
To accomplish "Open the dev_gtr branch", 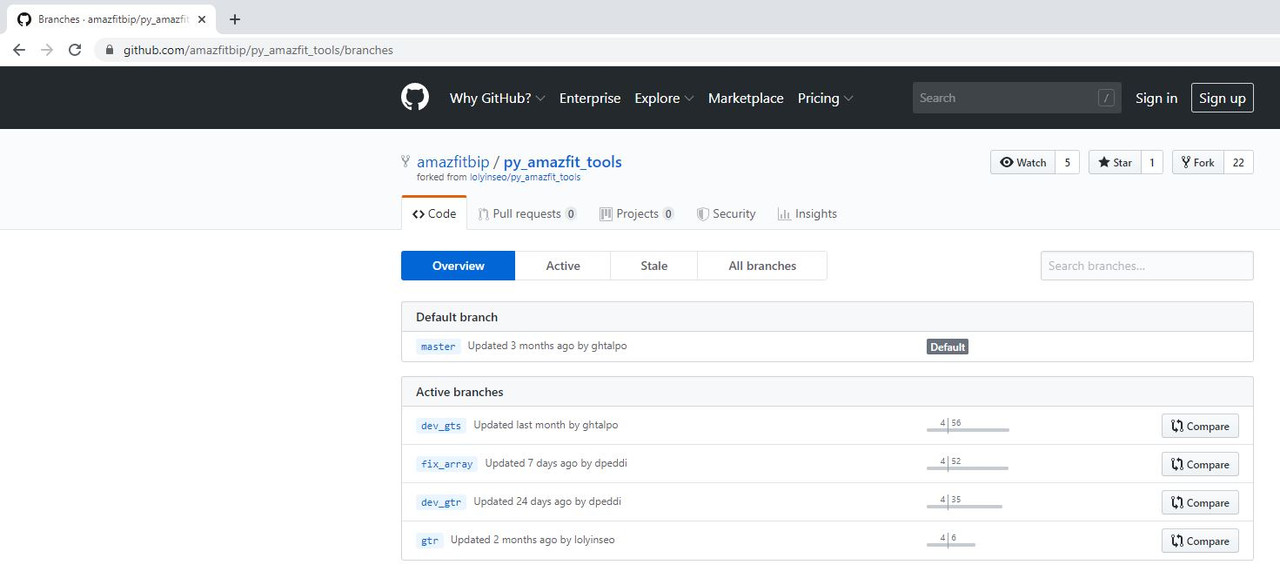I will [441, 502].
